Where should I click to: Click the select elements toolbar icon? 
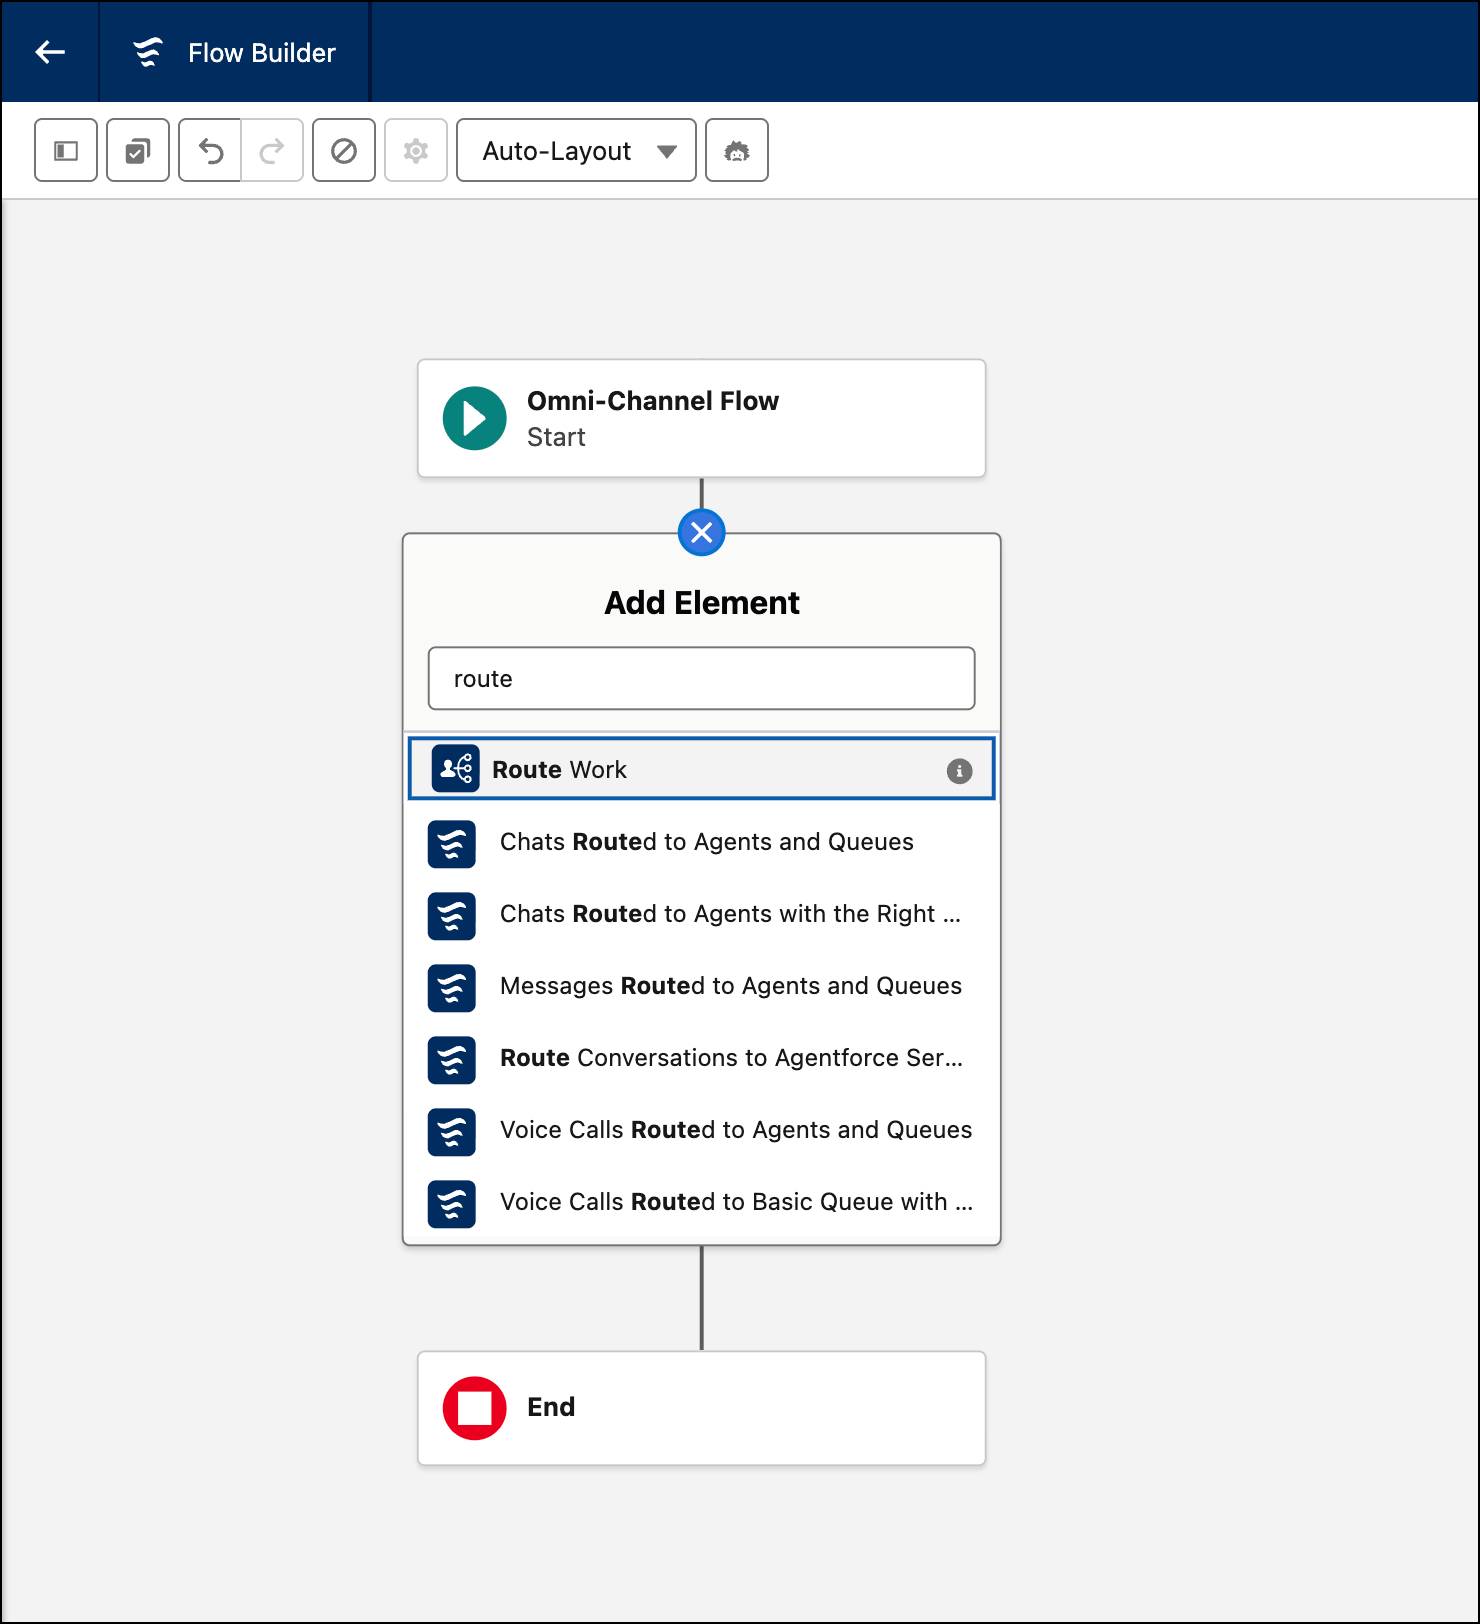(138, 151)
